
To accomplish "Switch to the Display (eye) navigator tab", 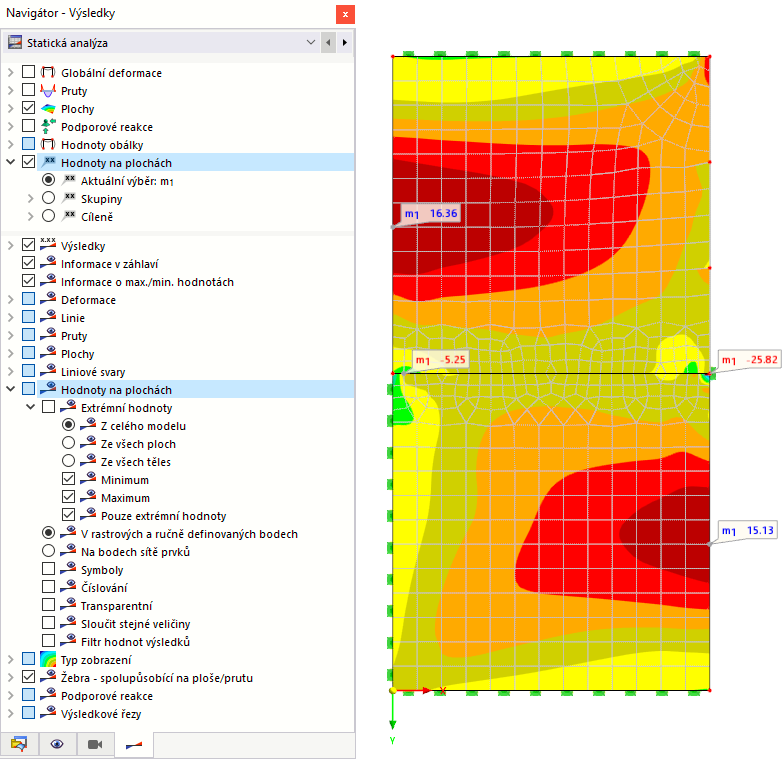I will (57, 744).
